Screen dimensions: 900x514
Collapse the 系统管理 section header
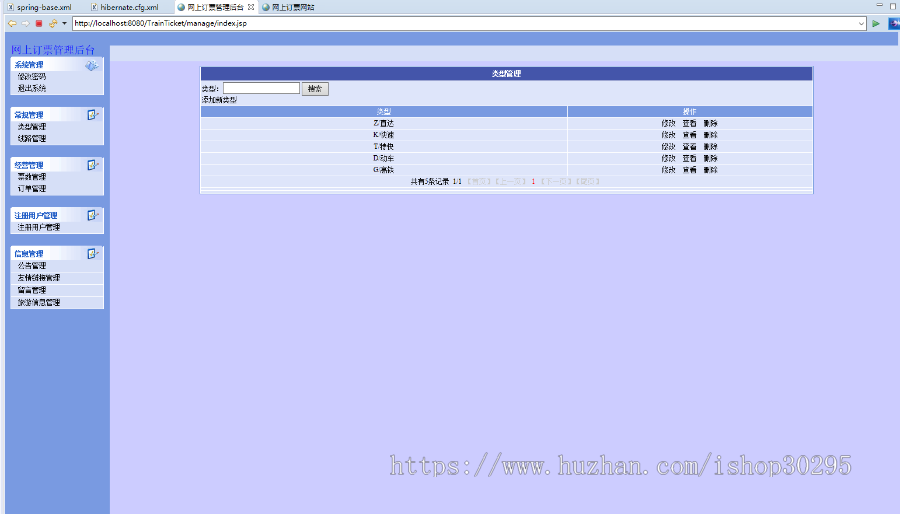pyautogui.click(x=57, y=65)
